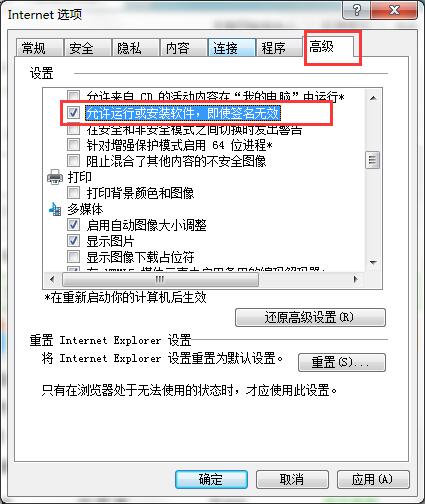Viewport: 425px width, 504px height.
Task: Enable 针对增强保护模式启用 64 位进程 checkbox
Action: pos(73,145)
